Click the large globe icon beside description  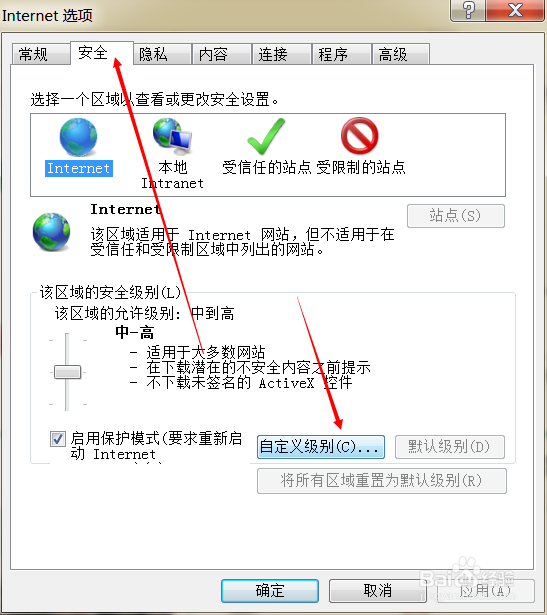point(51,231)
